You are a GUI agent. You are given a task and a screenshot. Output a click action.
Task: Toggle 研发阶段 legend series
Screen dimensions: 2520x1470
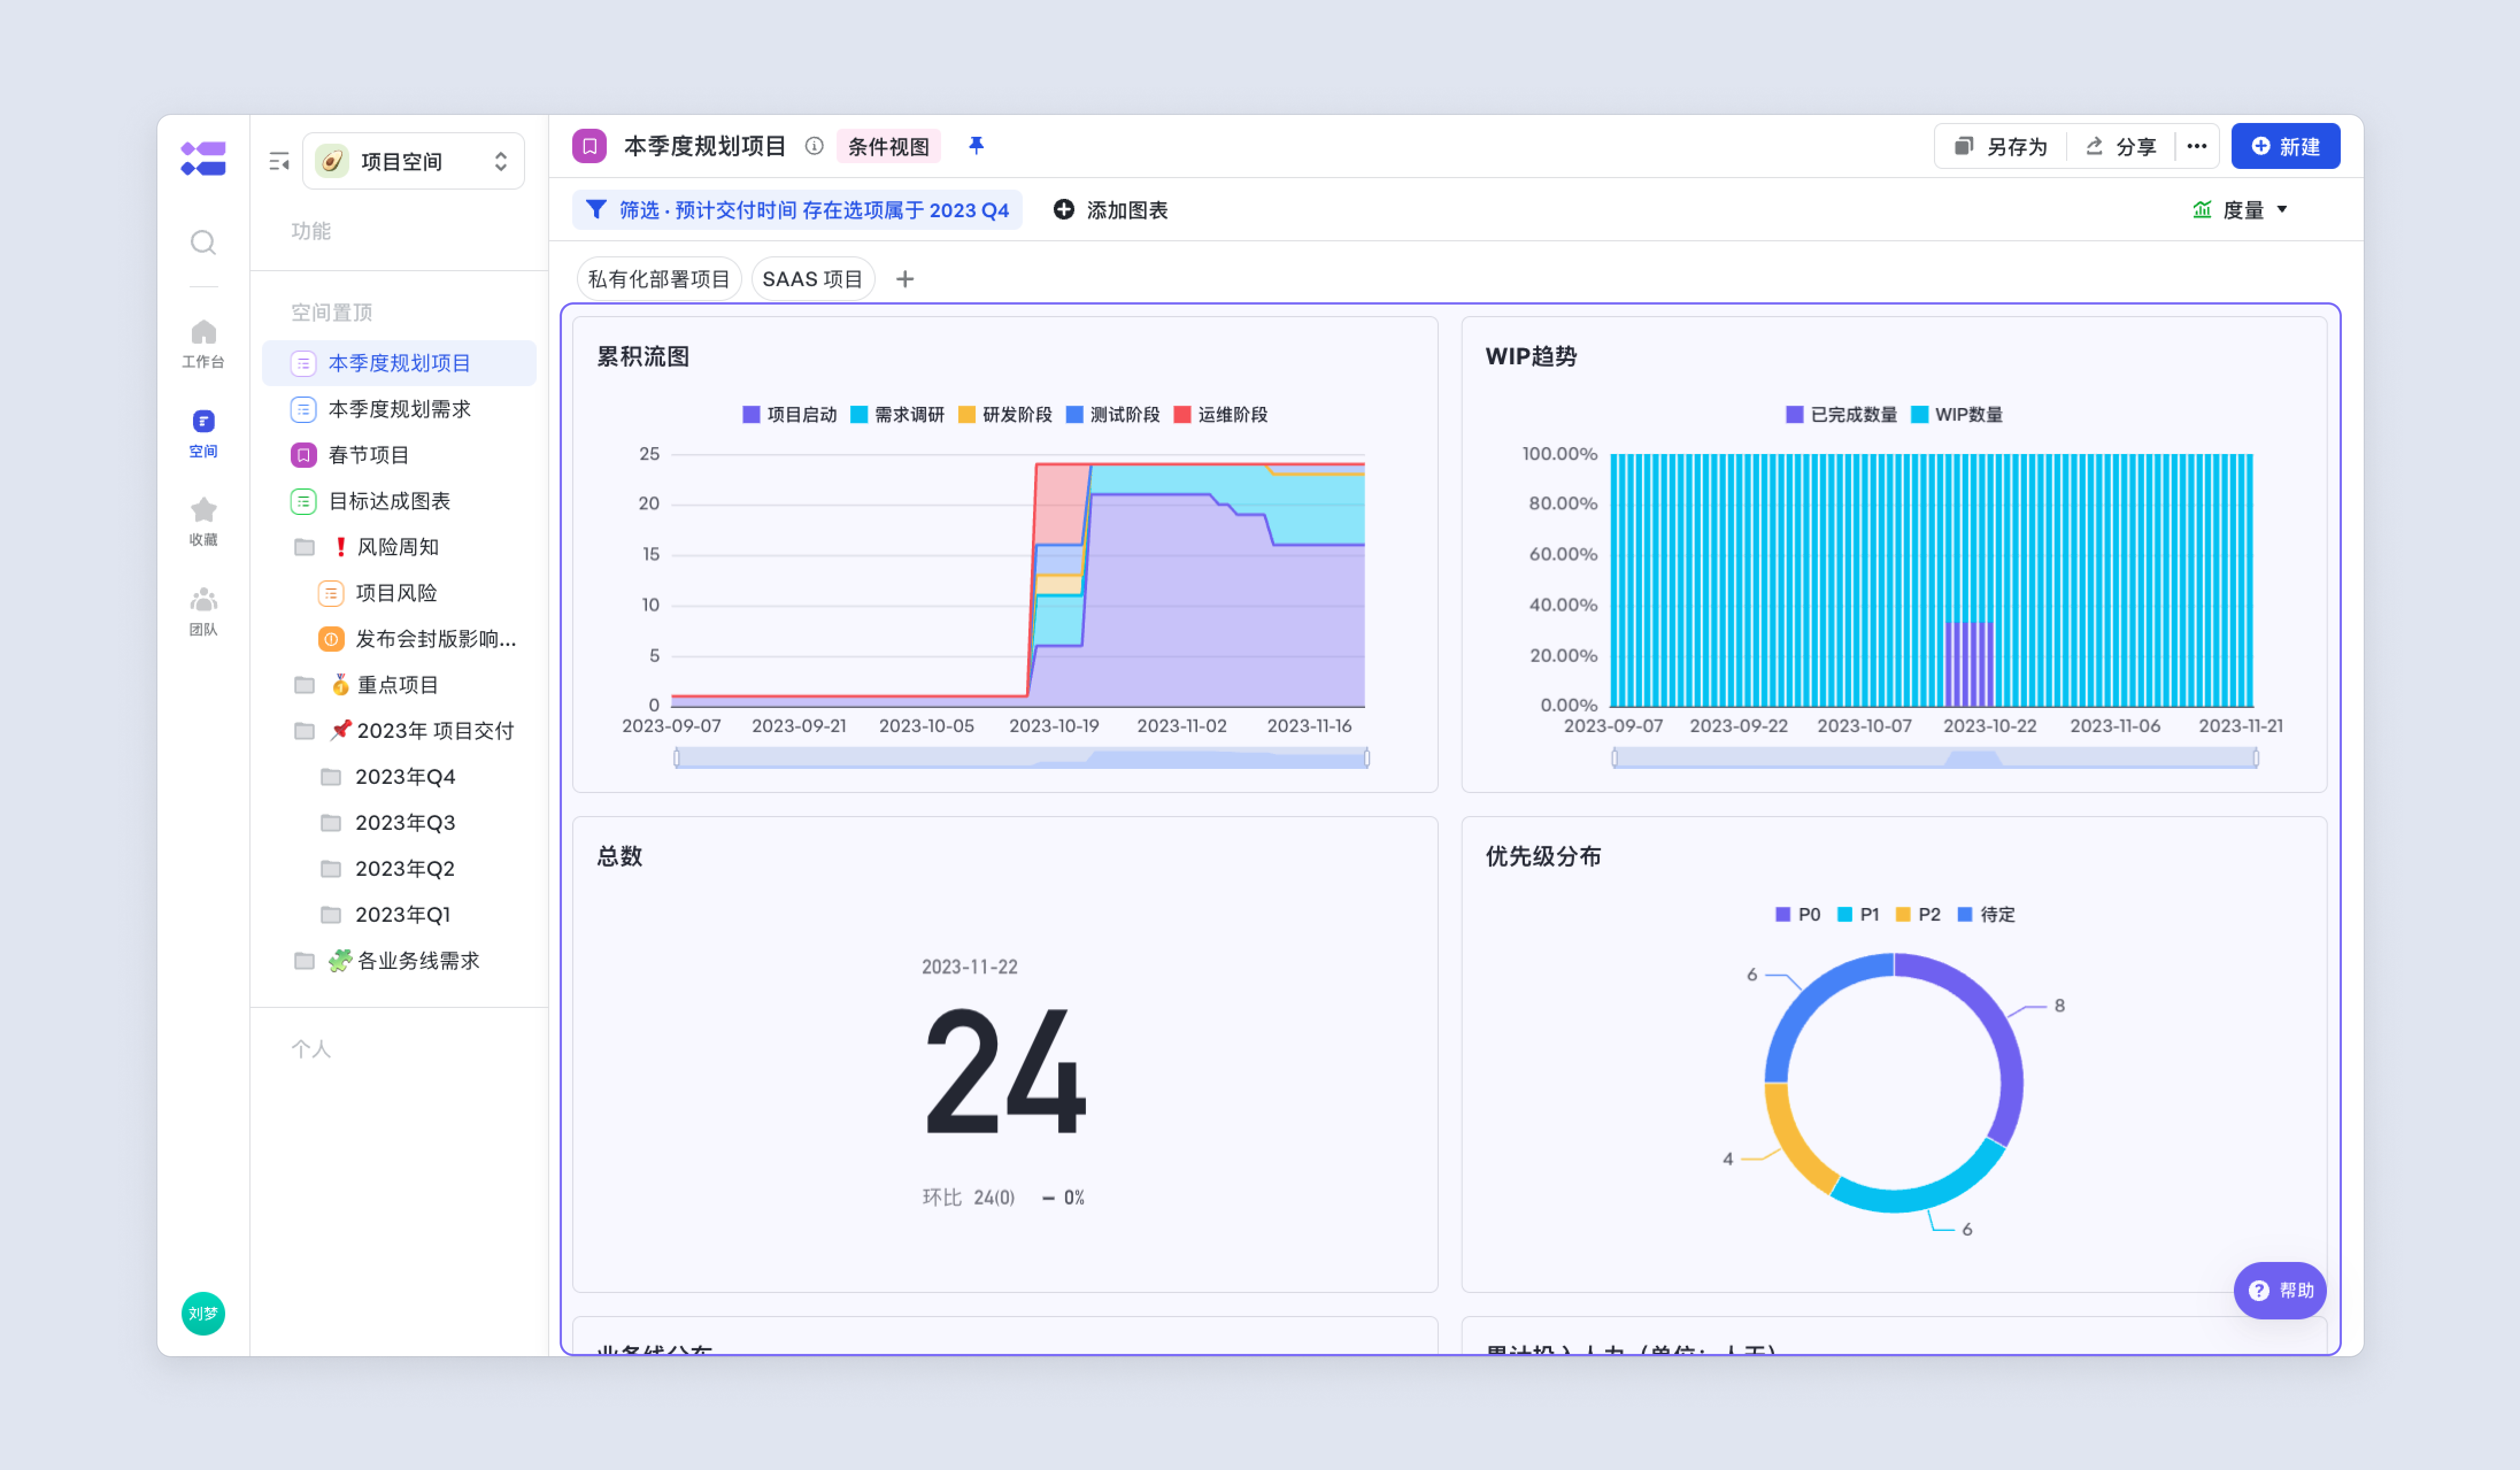1005,414
